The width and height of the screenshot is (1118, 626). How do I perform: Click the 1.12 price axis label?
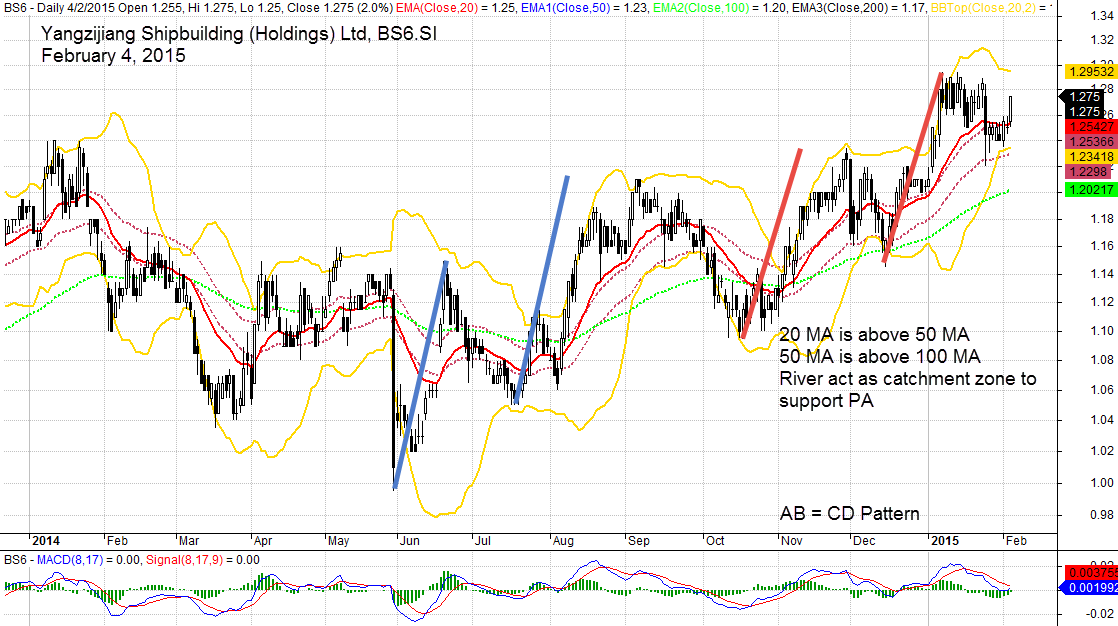1102,302
